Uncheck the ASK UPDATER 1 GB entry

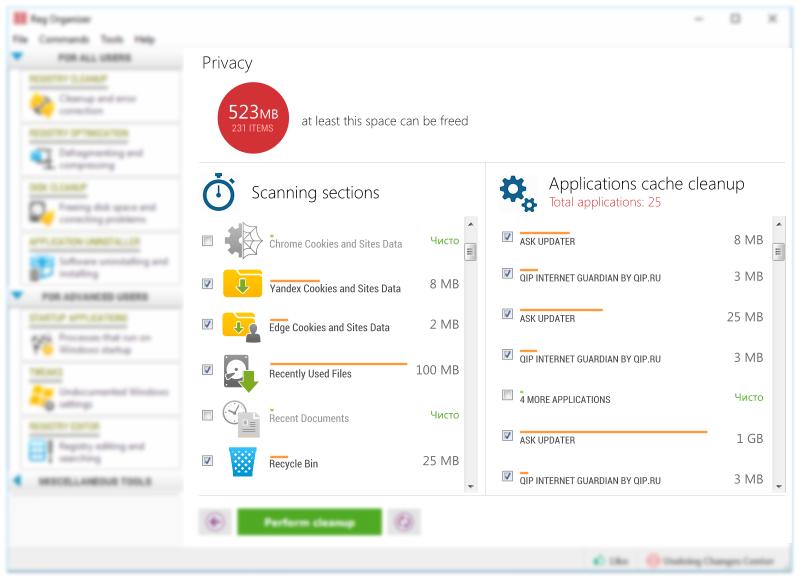click(x=507, y=435)
